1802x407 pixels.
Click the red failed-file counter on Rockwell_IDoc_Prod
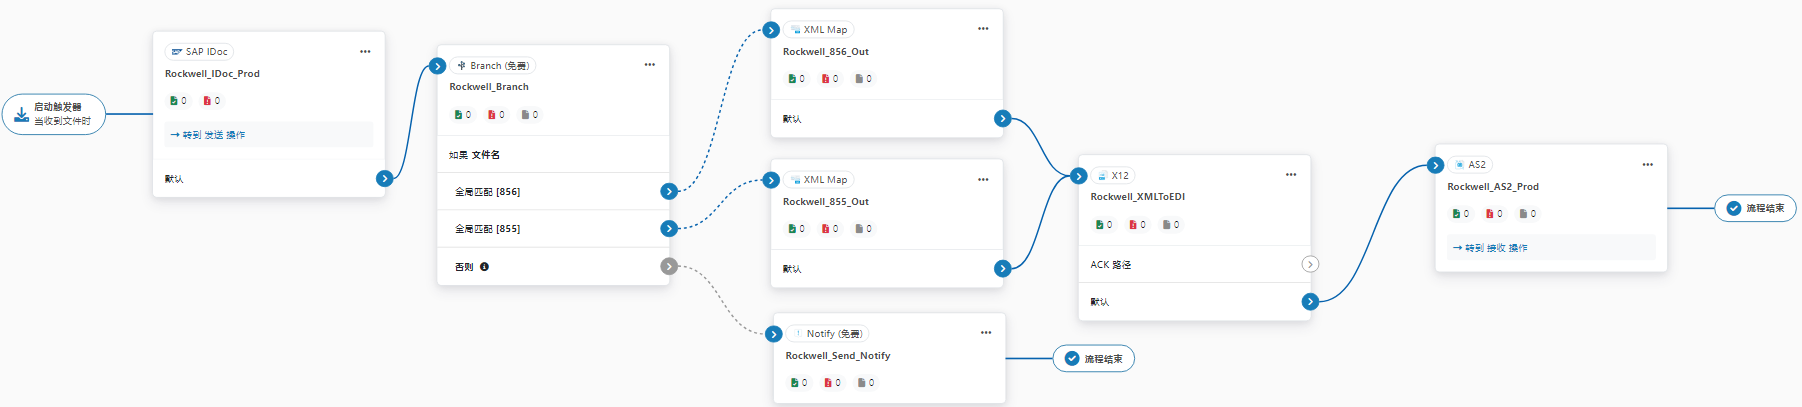tap(212, 101)
